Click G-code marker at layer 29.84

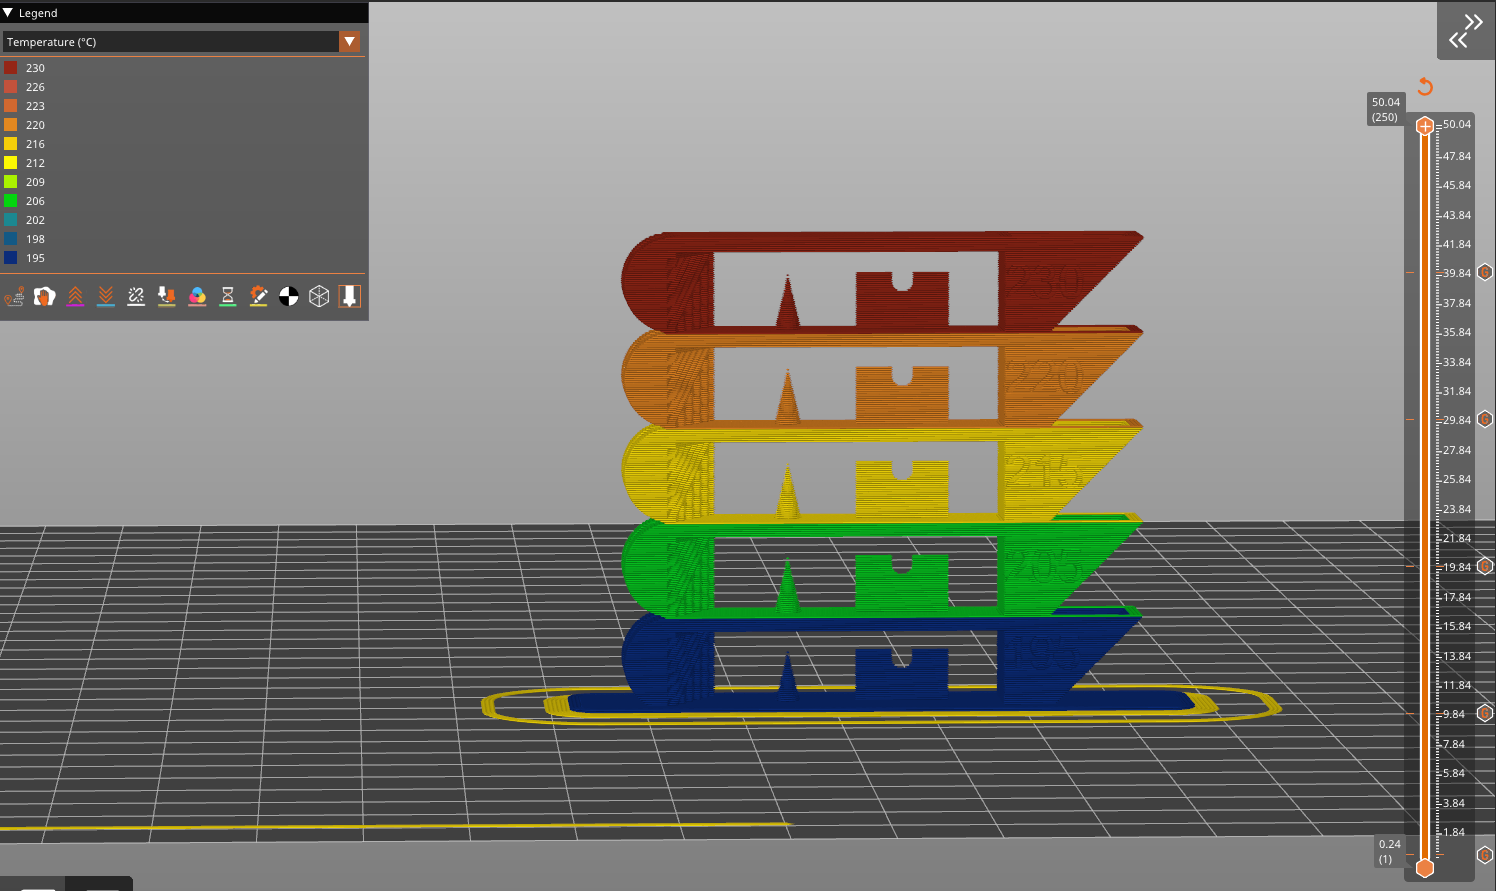pyautogui.click(x=1485, y=419)
